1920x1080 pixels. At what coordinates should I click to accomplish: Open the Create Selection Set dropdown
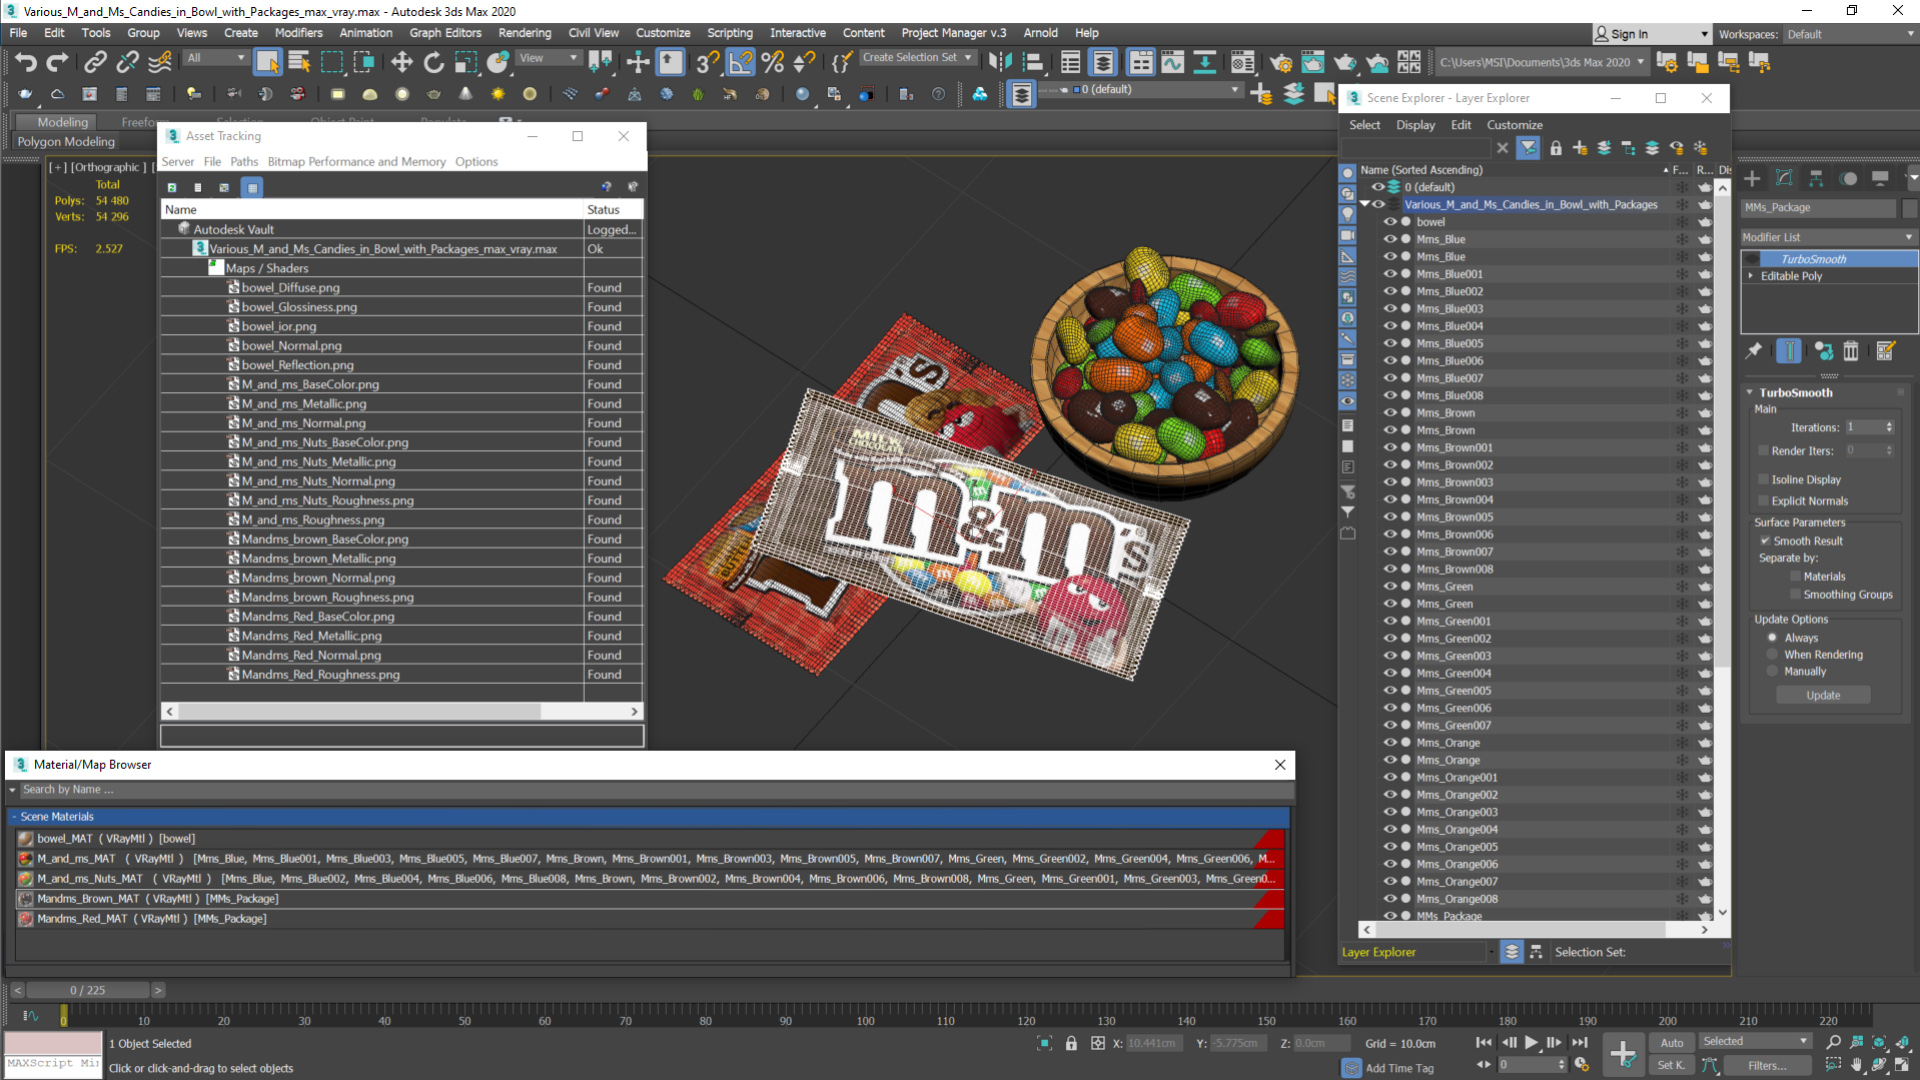coord(917,58)
